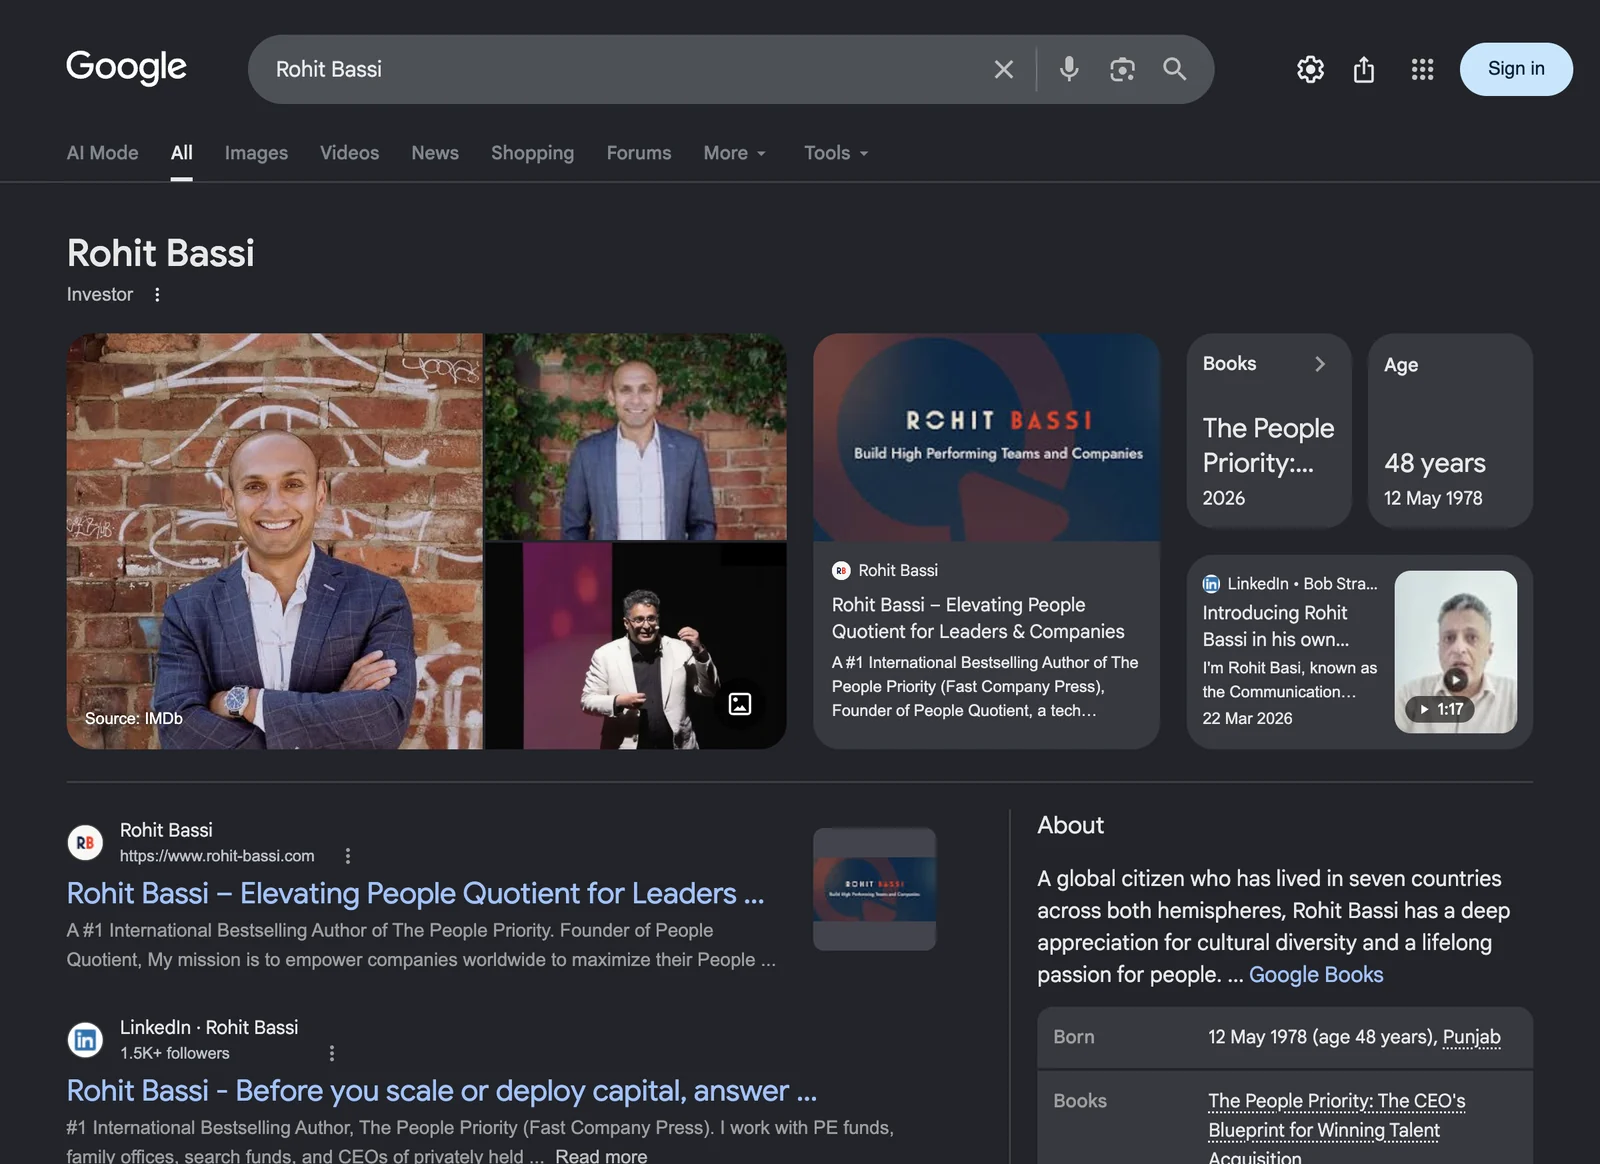Open the photo of man in blue blazer
The image size is (1600, 1164).
pyautogui.click(x=636, y=437)
